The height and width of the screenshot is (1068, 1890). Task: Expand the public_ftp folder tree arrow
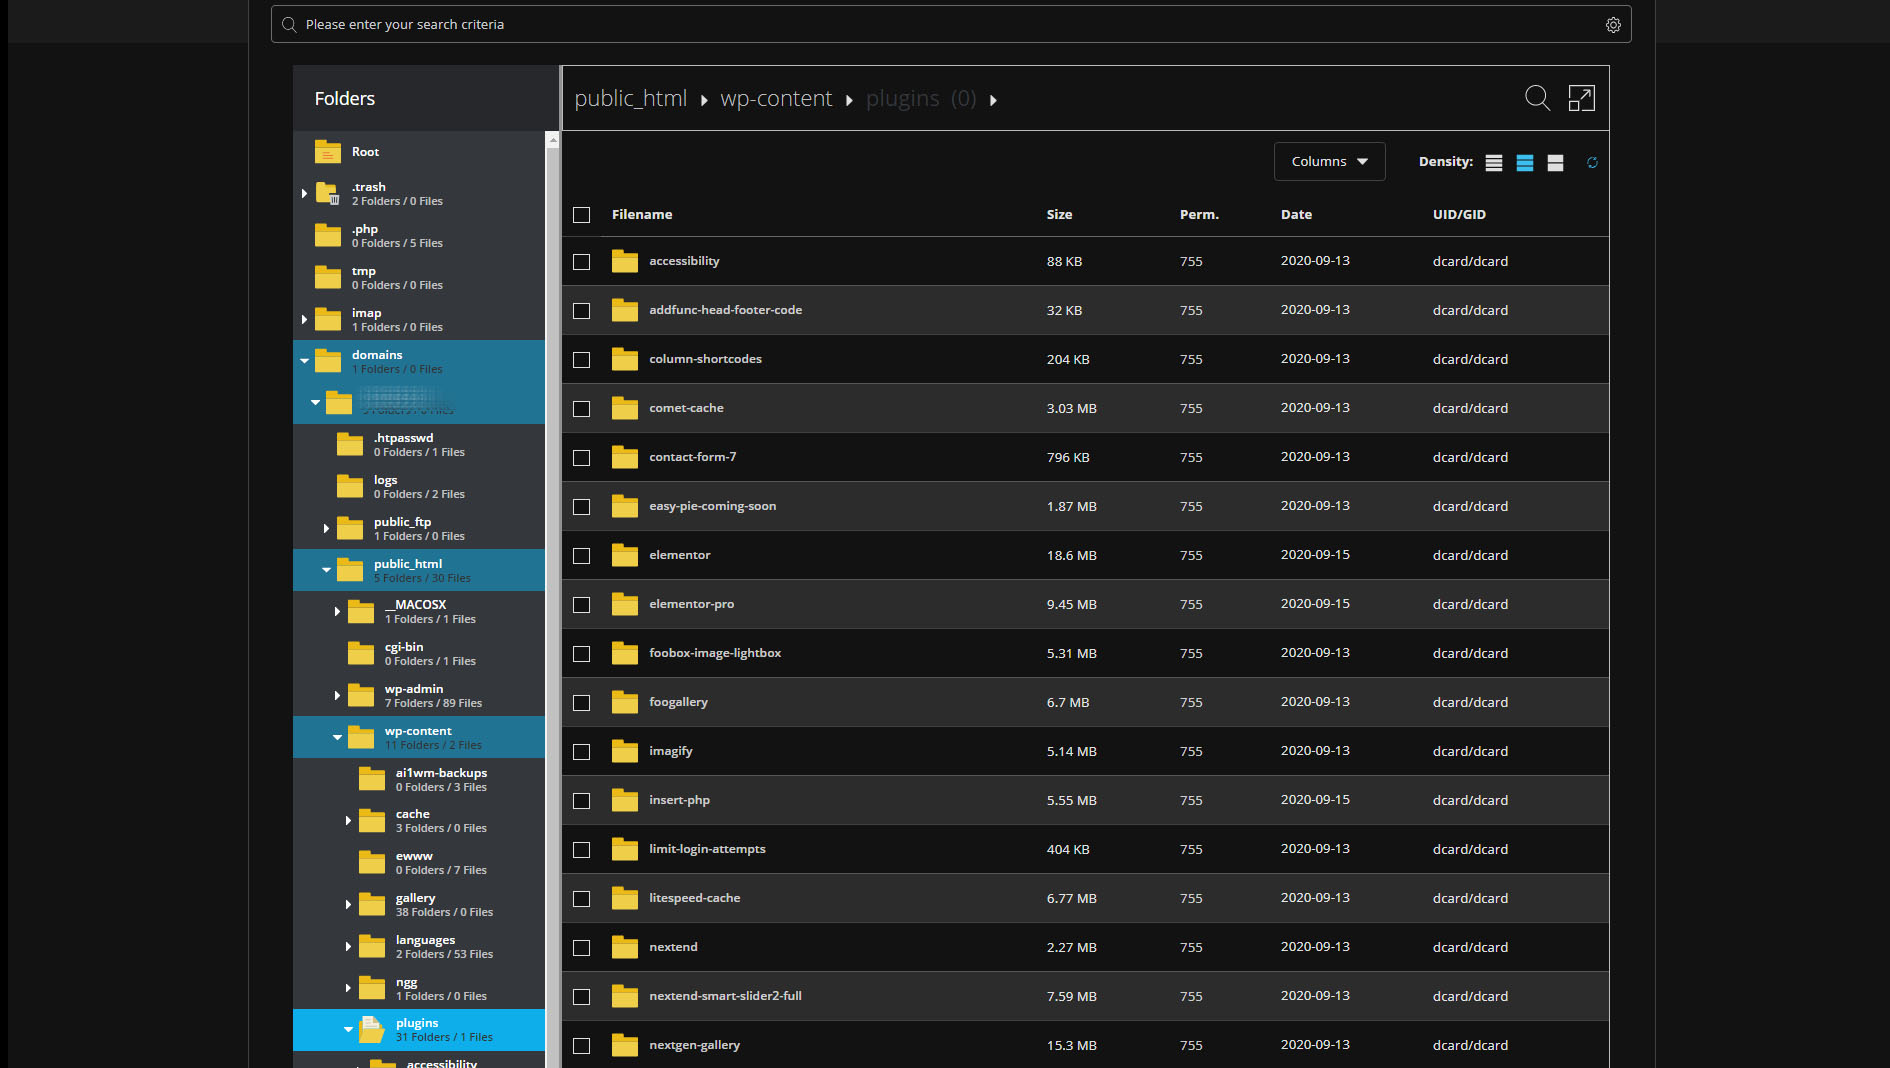point(326,528)
